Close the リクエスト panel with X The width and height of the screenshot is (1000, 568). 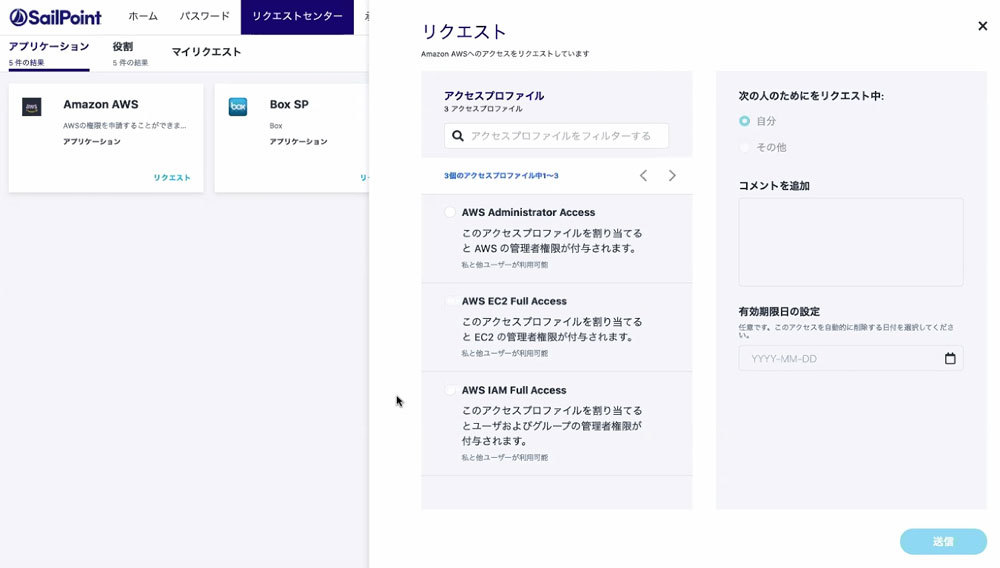pos(982,26)
